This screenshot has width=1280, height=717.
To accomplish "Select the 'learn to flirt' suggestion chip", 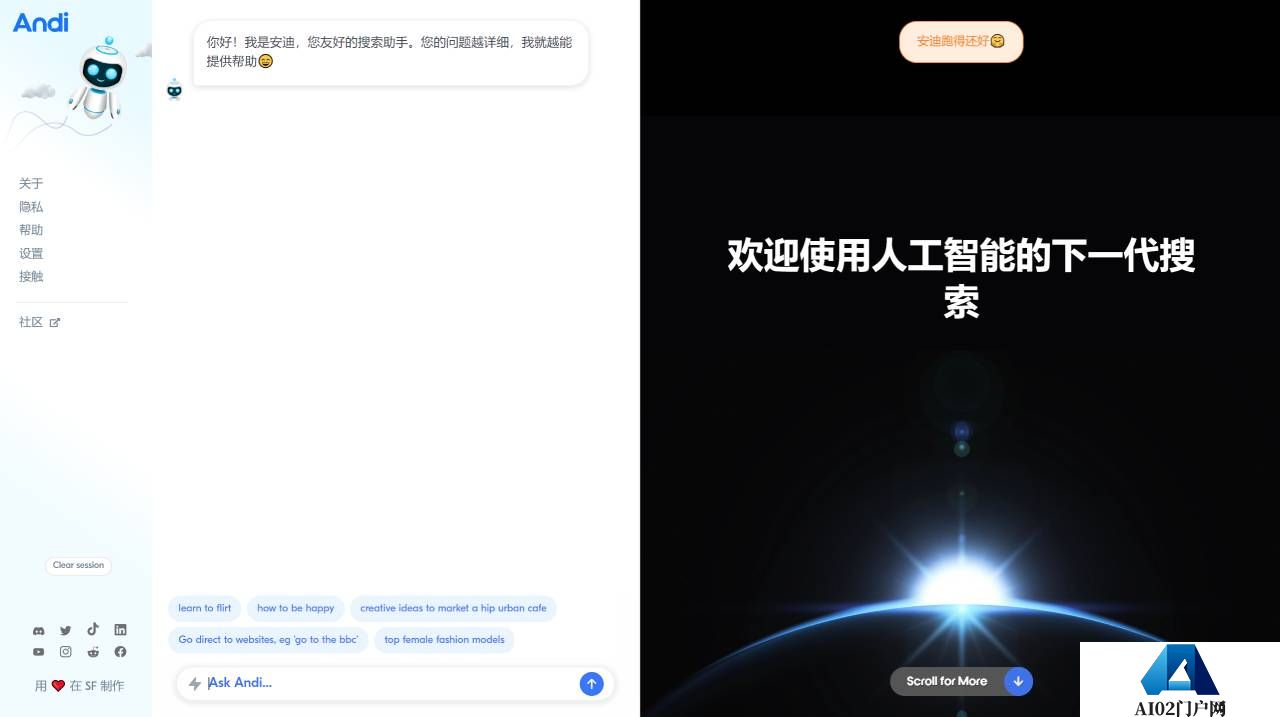I will [x=205, y=608].
